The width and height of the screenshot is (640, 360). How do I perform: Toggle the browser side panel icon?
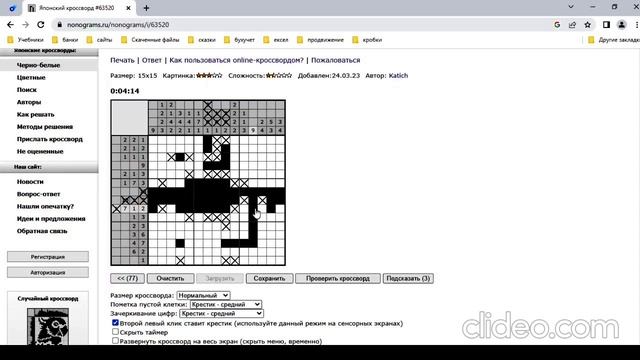[x=606, y=25]
